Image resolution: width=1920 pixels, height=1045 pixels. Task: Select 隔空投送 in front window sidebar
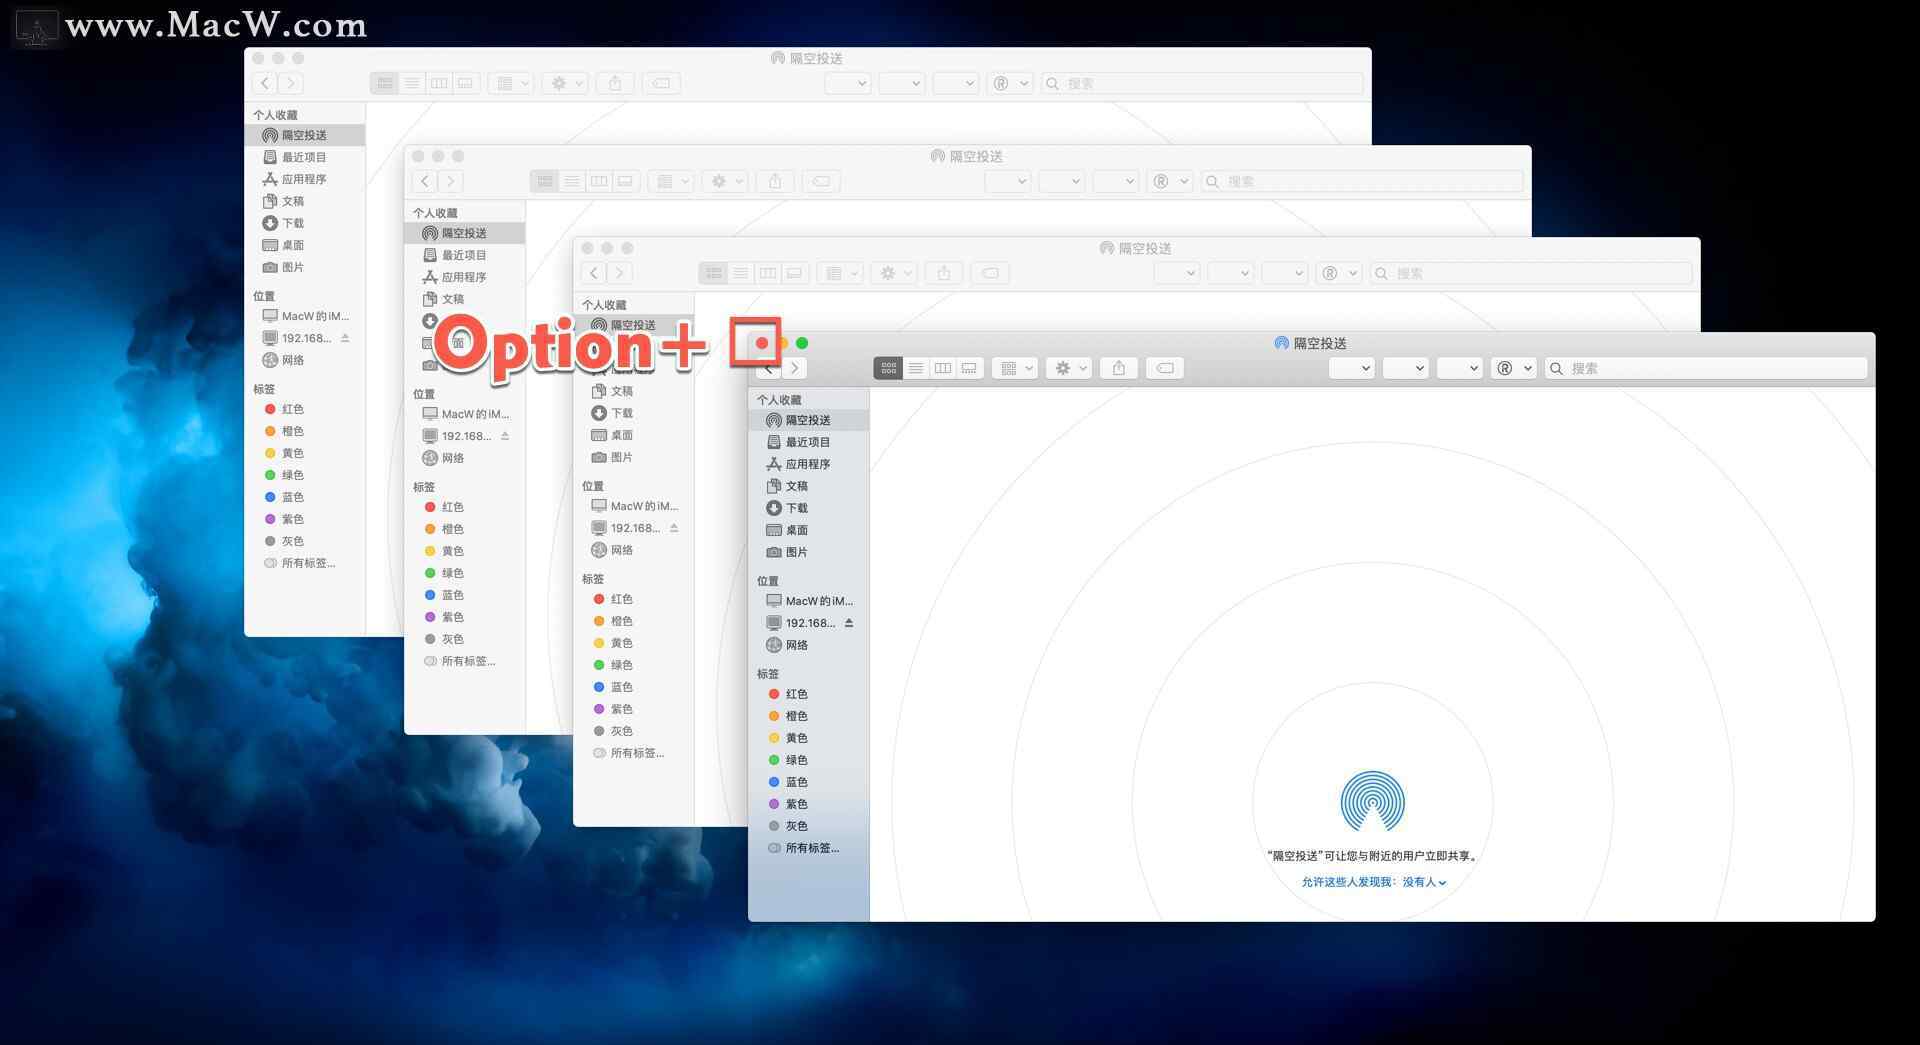coord(808,420)
